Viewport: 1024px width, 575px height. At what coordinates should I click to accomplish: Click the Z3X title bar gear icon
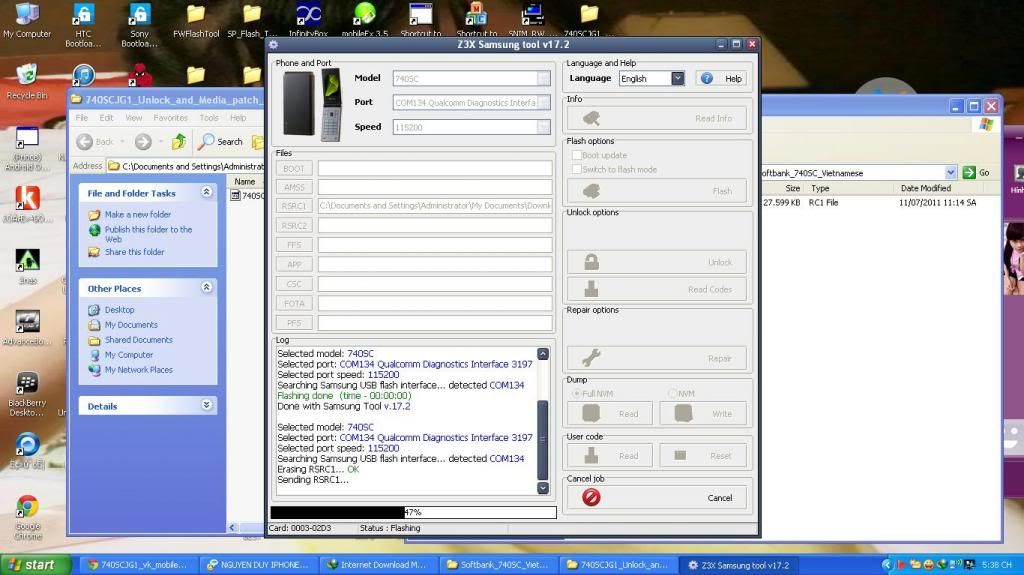(274, 44)
